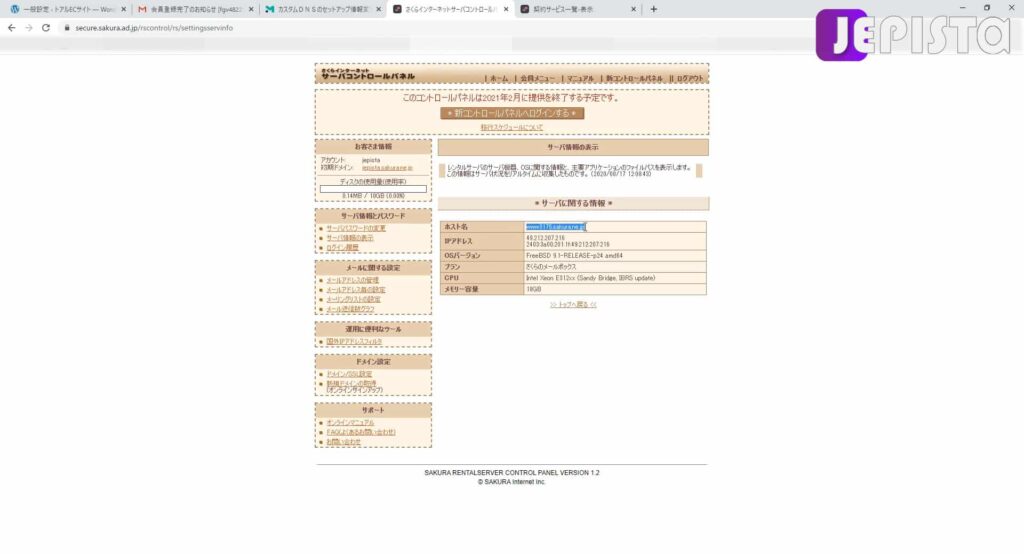Click the >> トップへ戻る << link
Viewport: 1024px width, 554px height.
(573, 304)
